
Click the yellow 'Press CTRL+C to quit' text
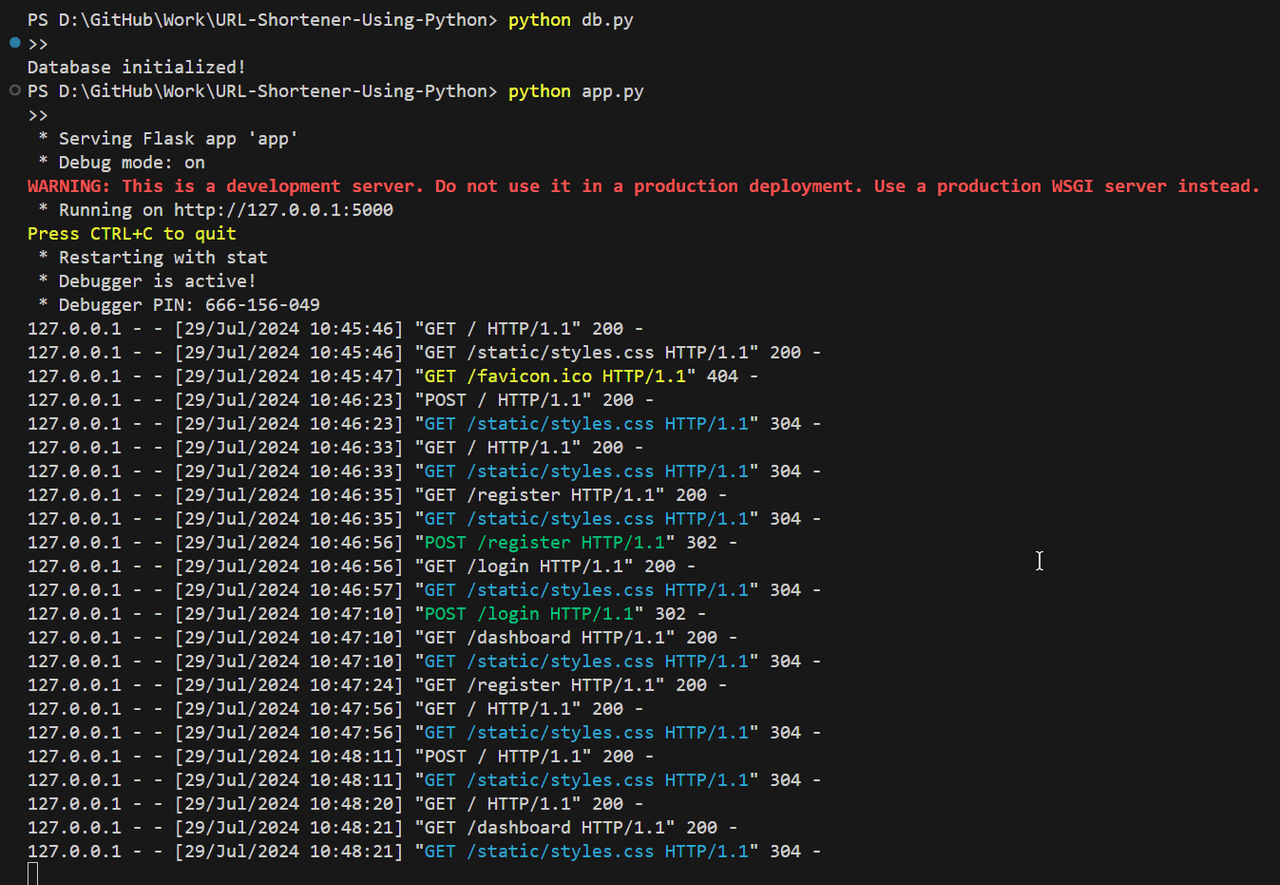pos(132,234)
